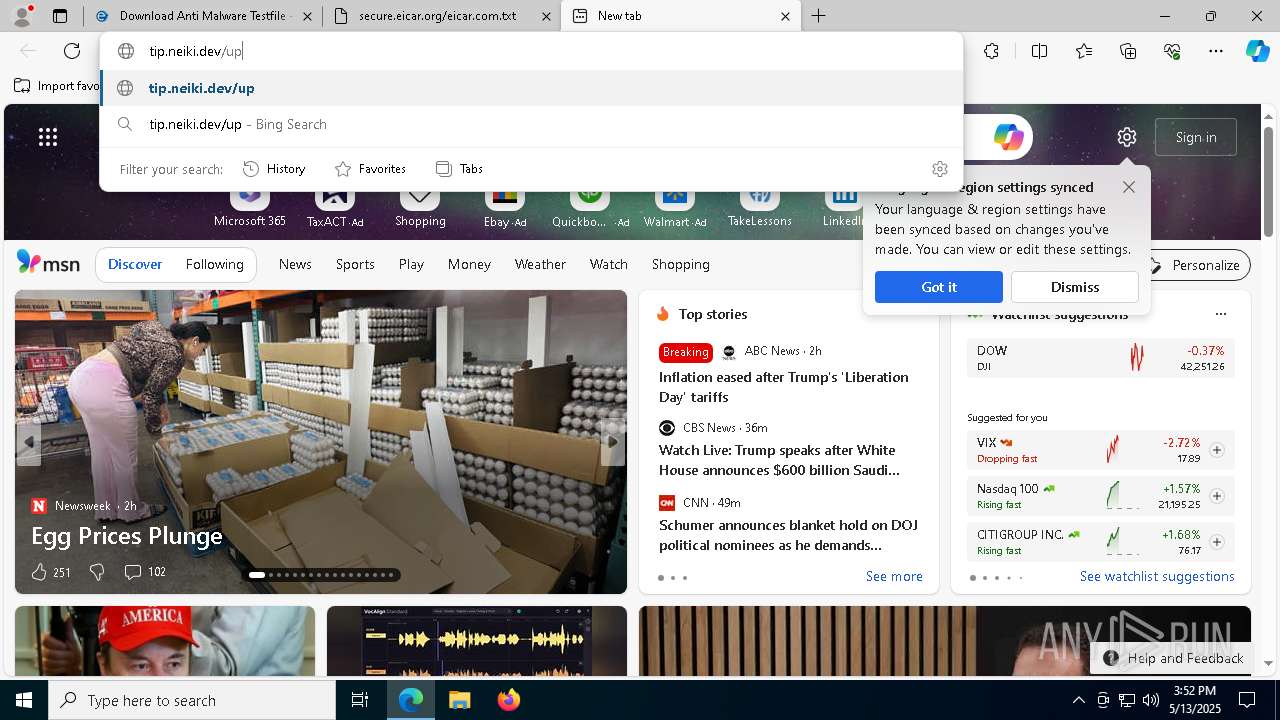
Task: Close the region settings synced popup
Action: (1129, 187)
